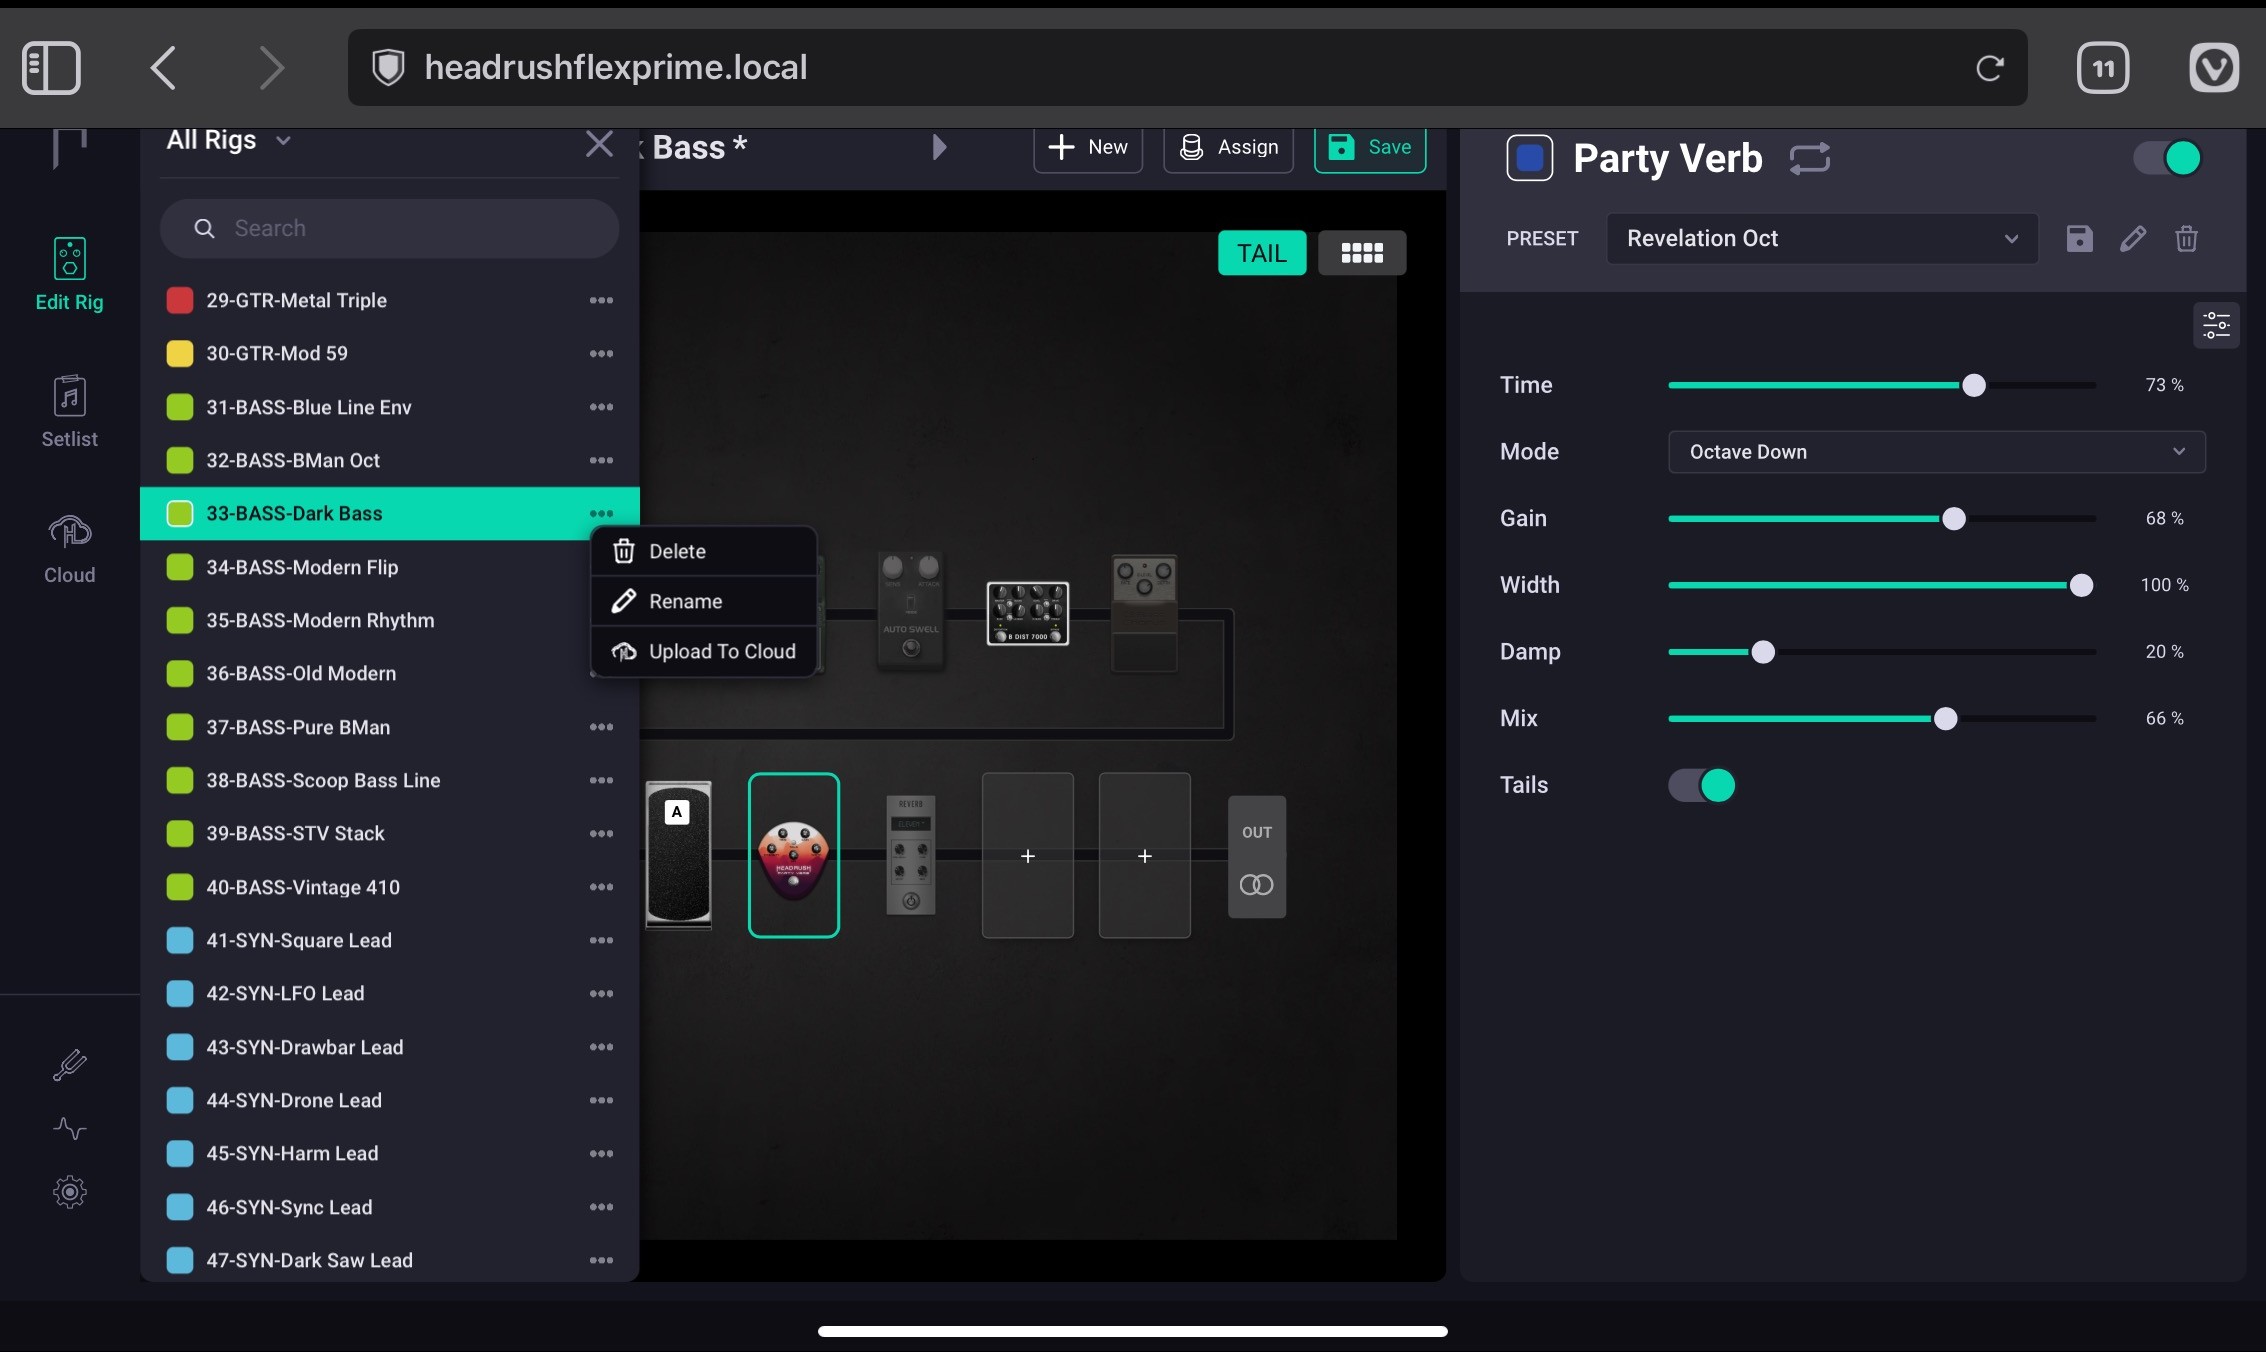
Task: Save the preset with the disk icon
Action: (x=2079, y=239)
